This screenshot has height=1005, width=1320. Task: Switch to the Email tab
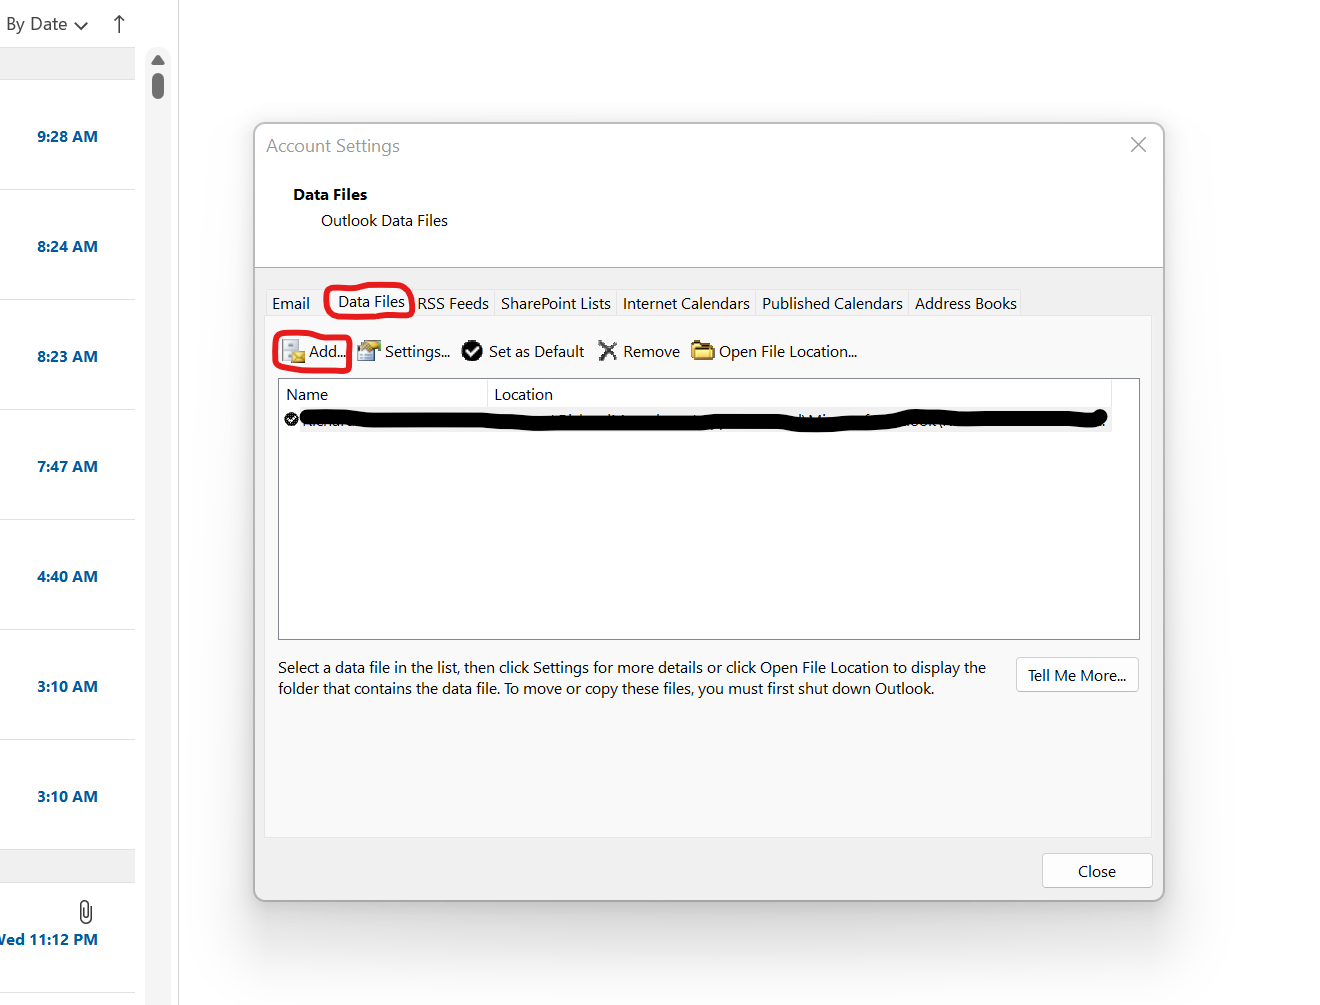click(x=290, y=302)
